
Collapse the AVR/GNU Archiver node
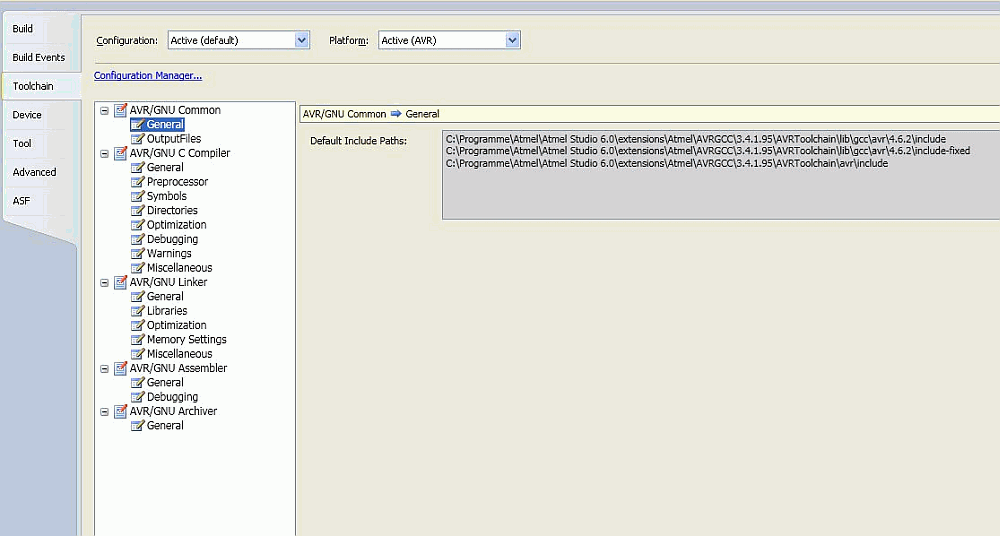coord(105,412)
